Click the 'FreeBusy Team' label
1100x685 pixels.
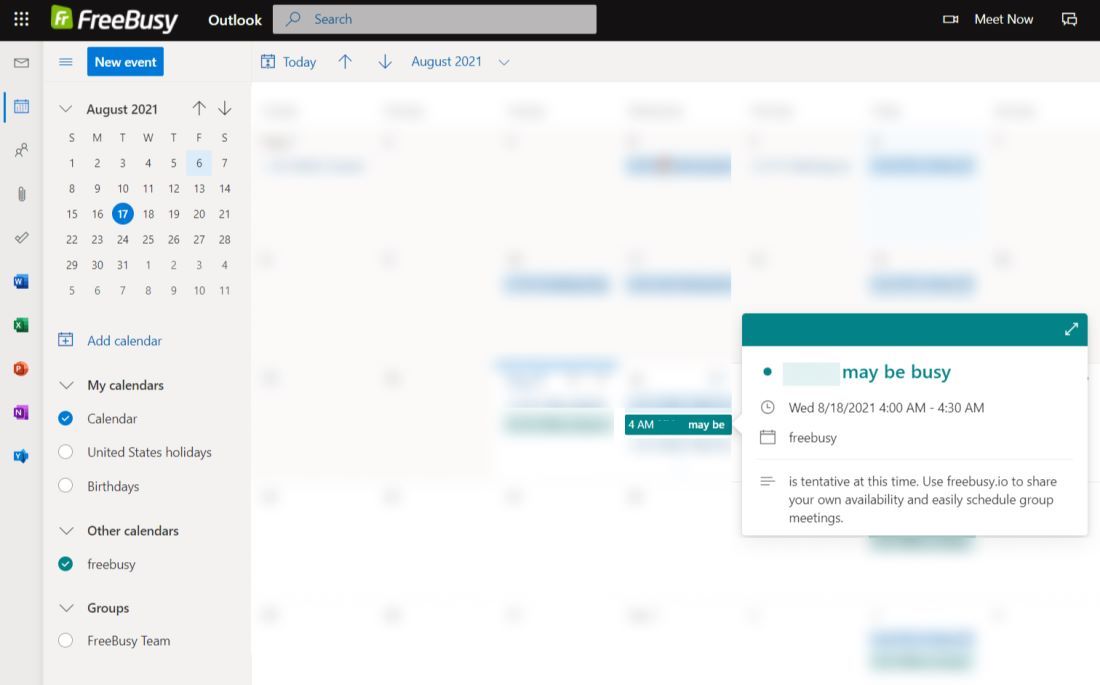pos(128,640)
